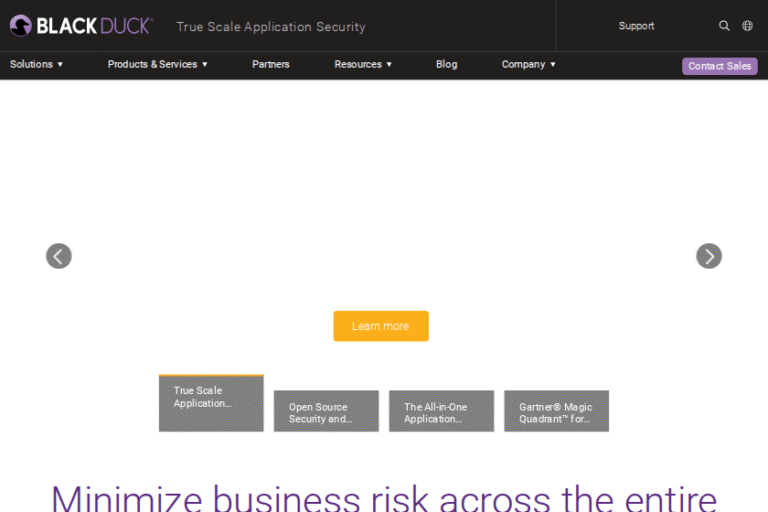Open the search magnifier icon
This screenshot has height=512, width=768.
tap(724, 26)
